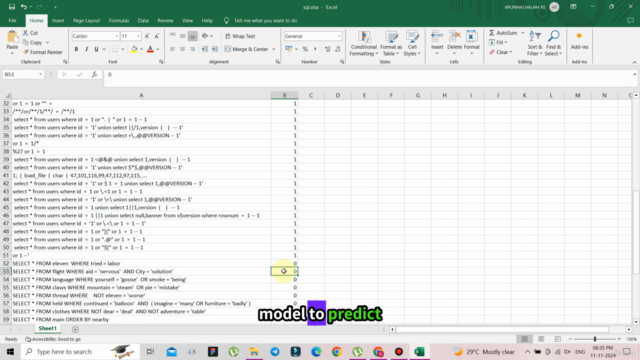Image resolution: width=640 pixels, height=360 pixels.
Task: Click Increase Decimal icon
Action: [x=327, y=49]
